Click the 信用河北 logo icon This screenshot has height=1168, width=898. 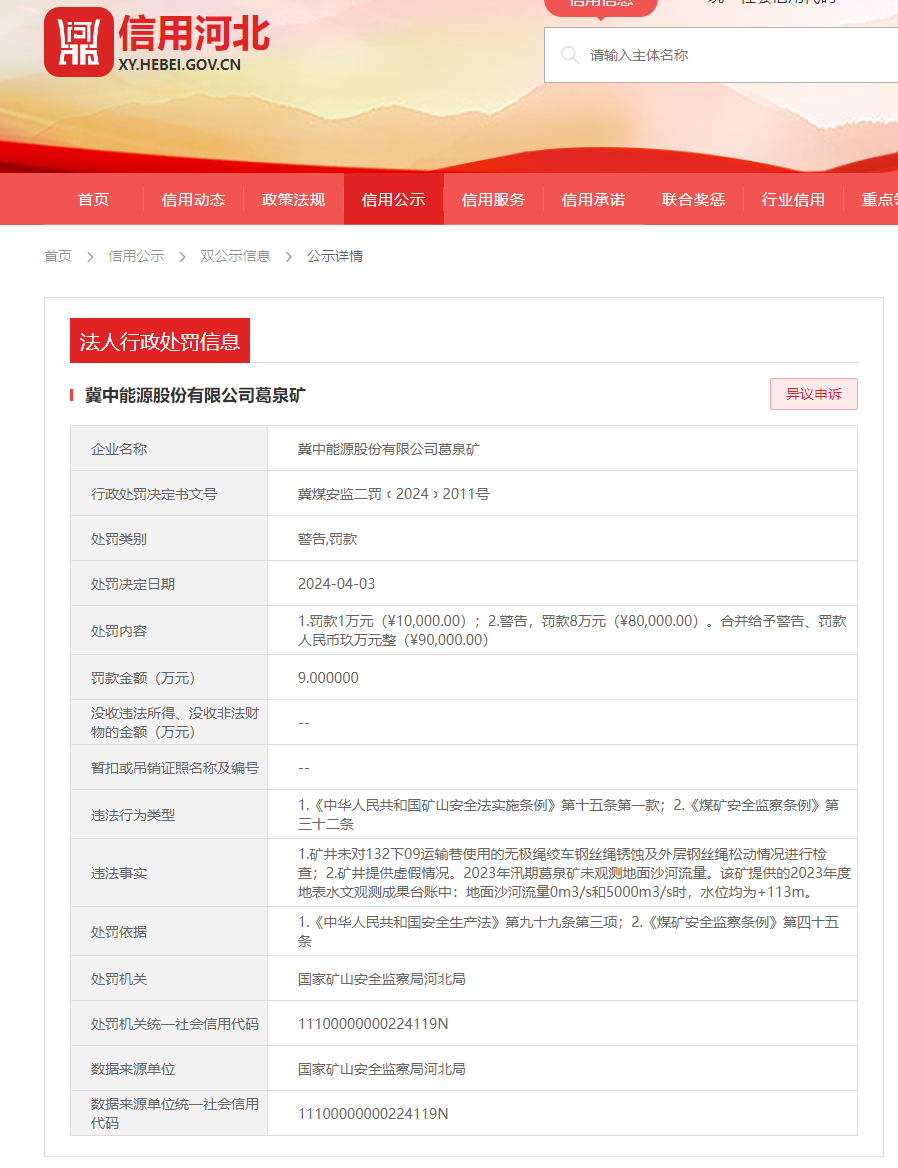tap(78, 42)
